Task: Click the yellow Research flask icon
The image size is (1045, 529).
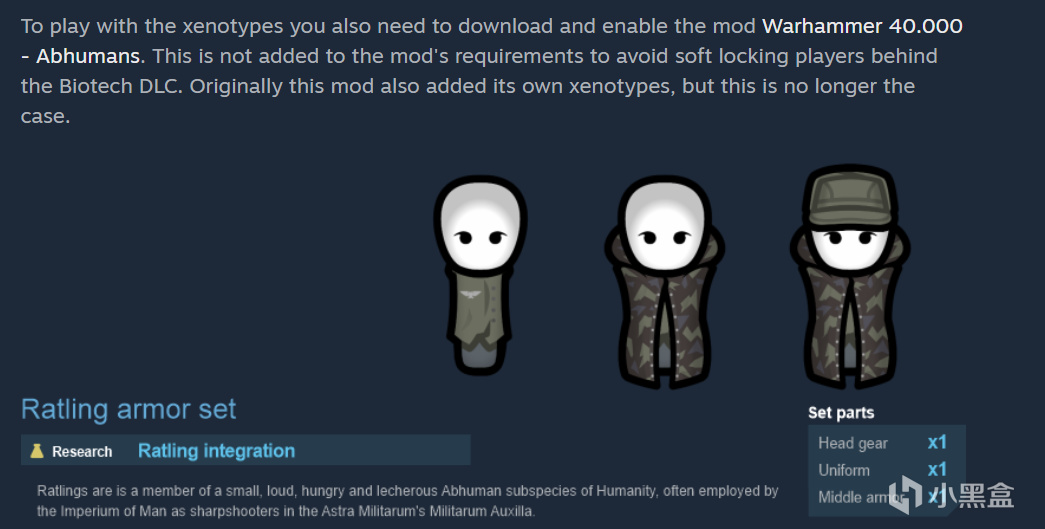Action: [x=37, y=451]
